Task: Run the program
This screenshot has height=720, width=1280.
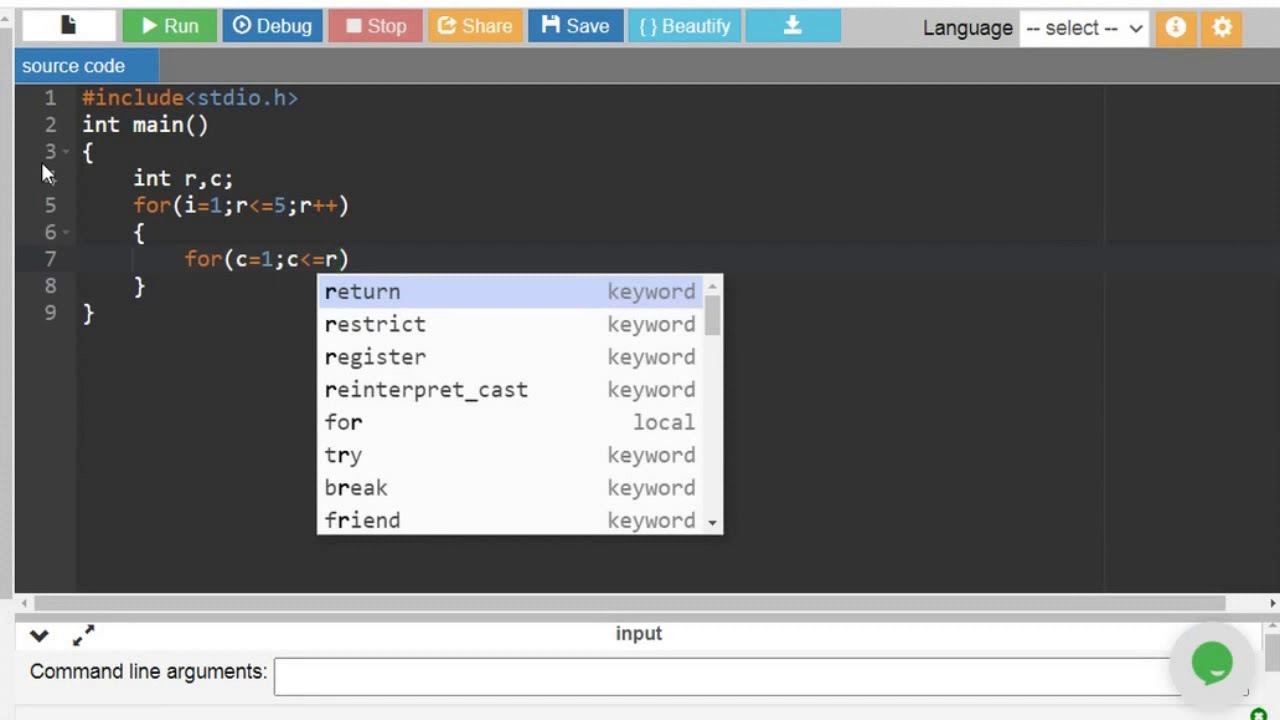Action: tap(170, 26)
